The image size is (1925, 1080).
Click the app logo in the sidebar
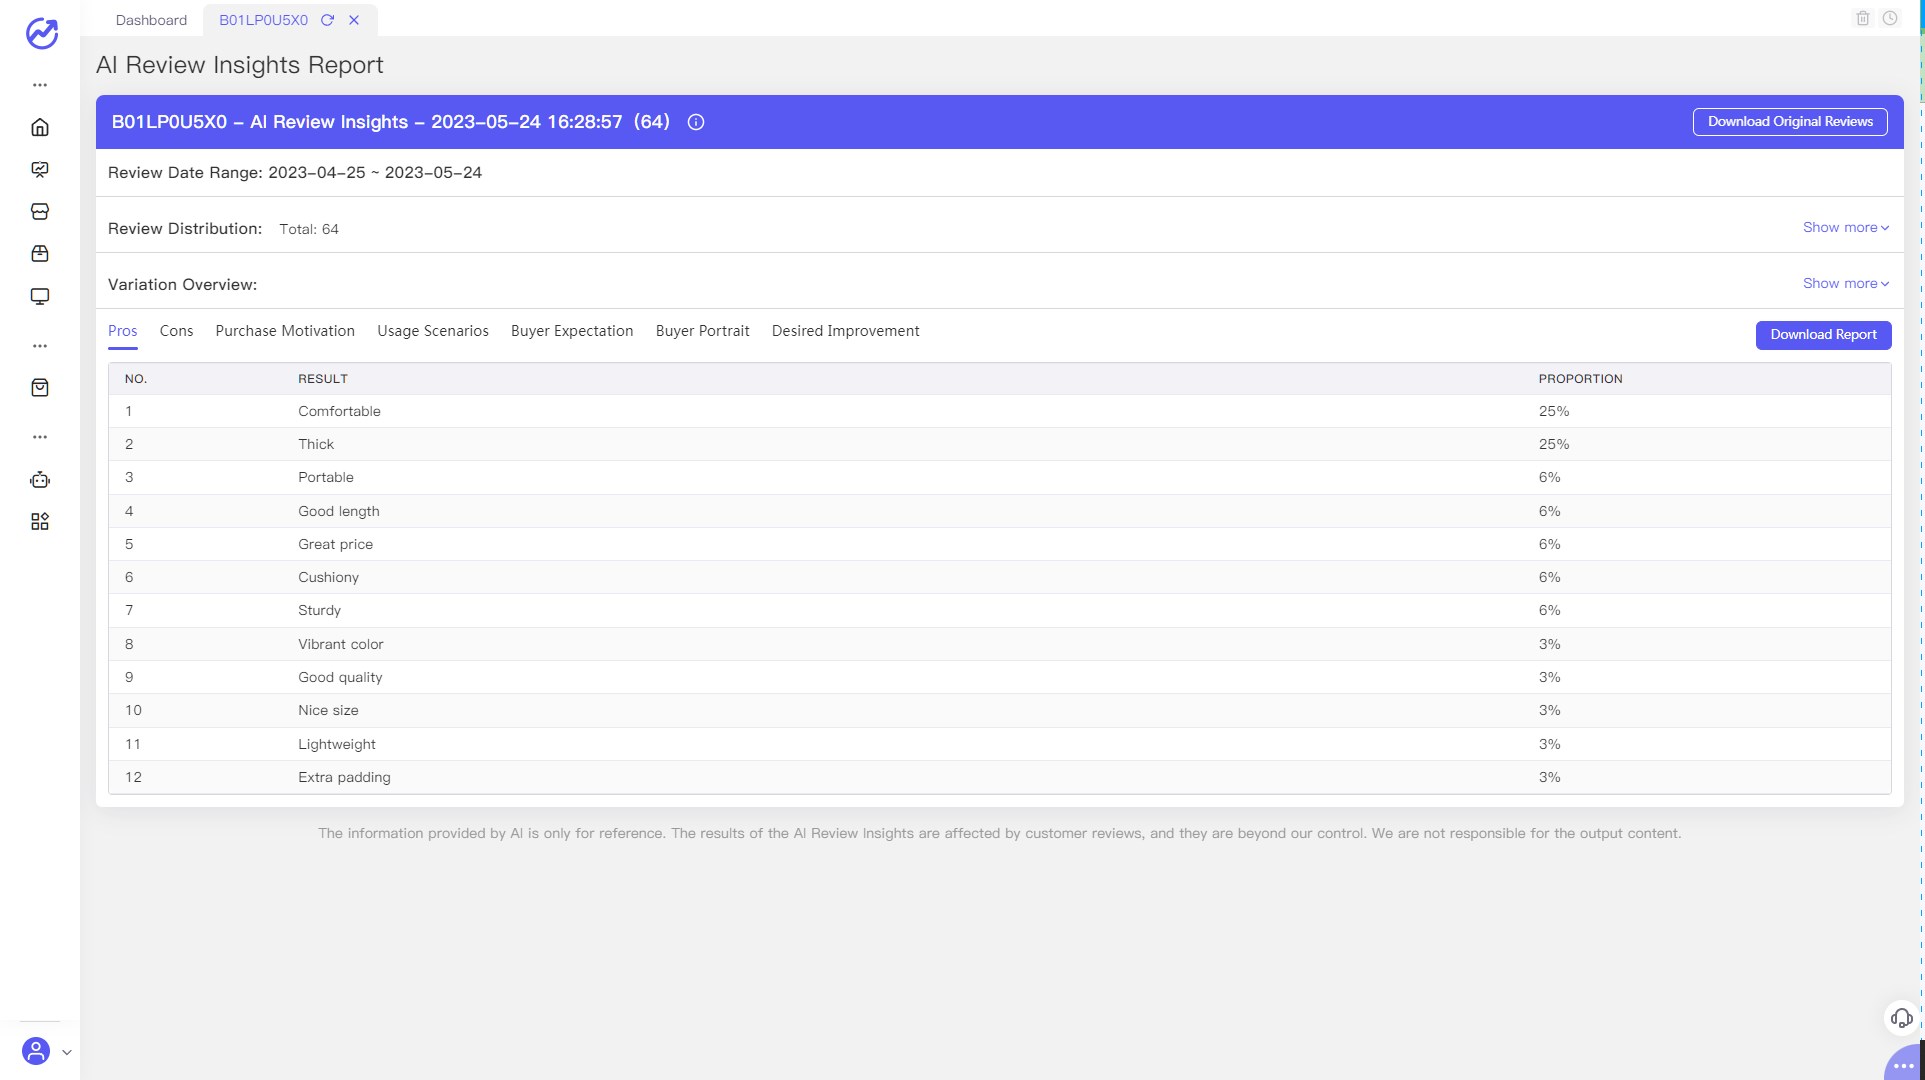pos(41,33)
